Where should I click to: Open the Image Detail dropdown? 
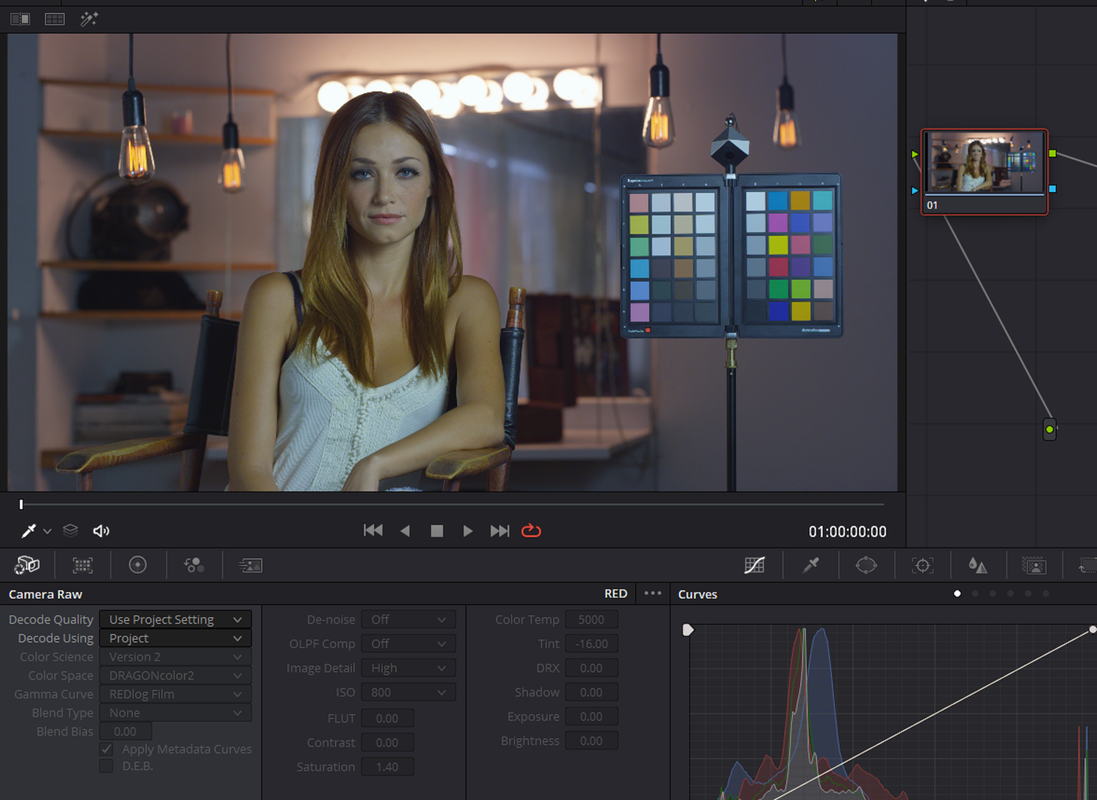pos(409,668)
